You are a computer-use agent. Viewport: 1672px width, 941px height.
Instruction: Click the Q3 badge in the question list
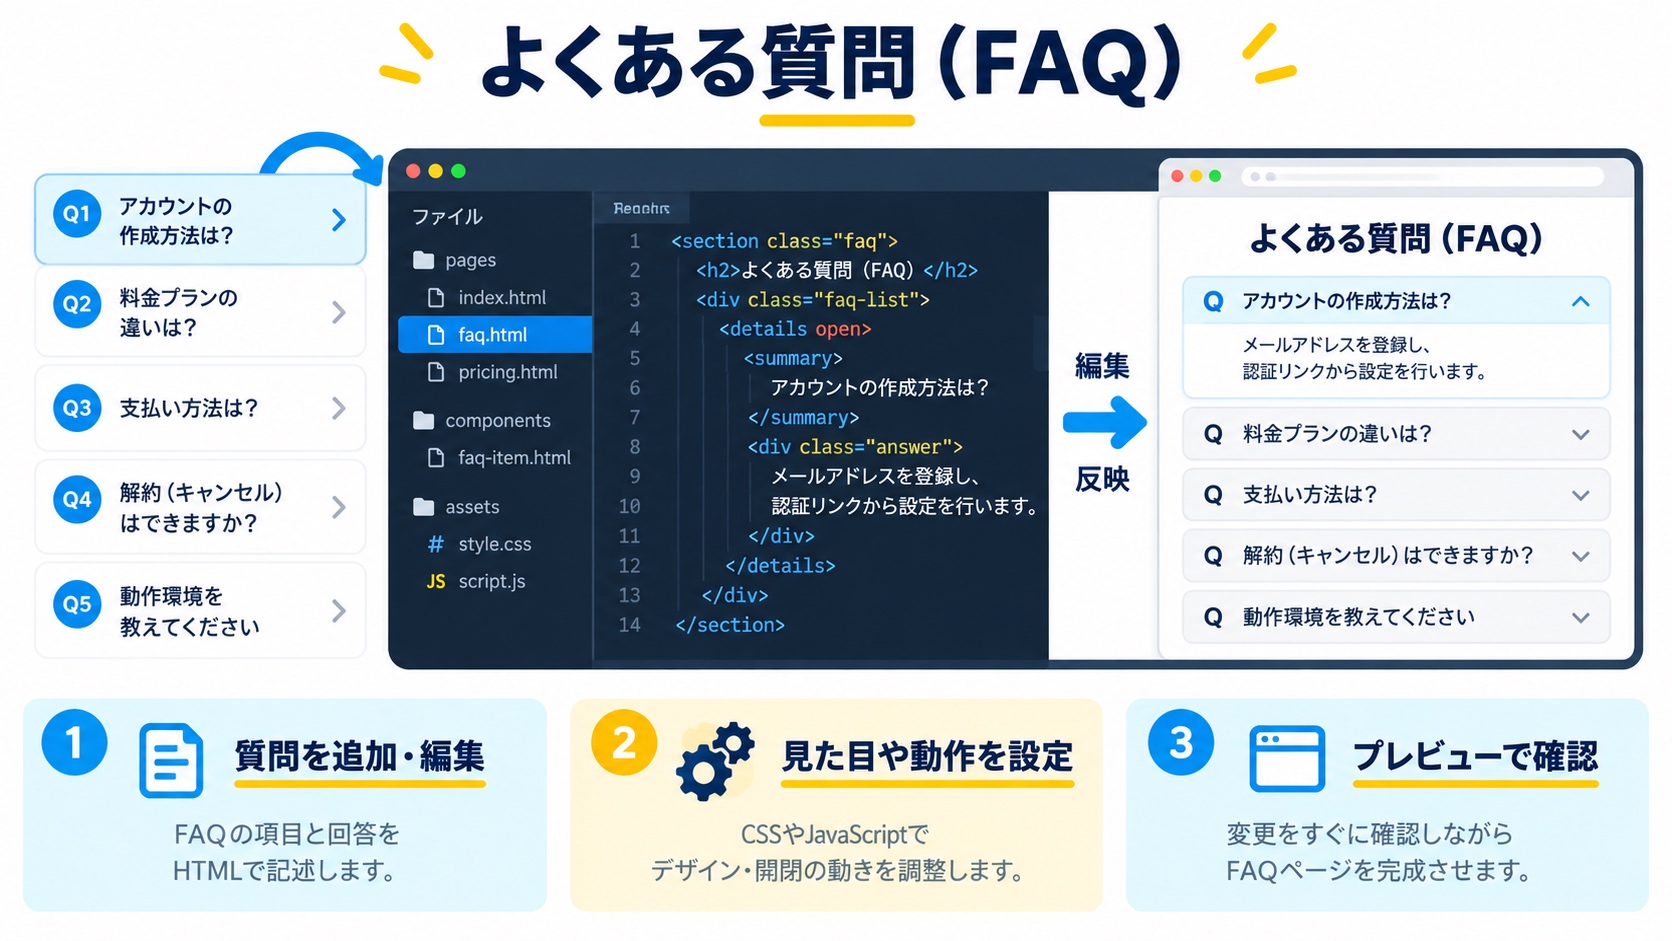coord(77,408)
